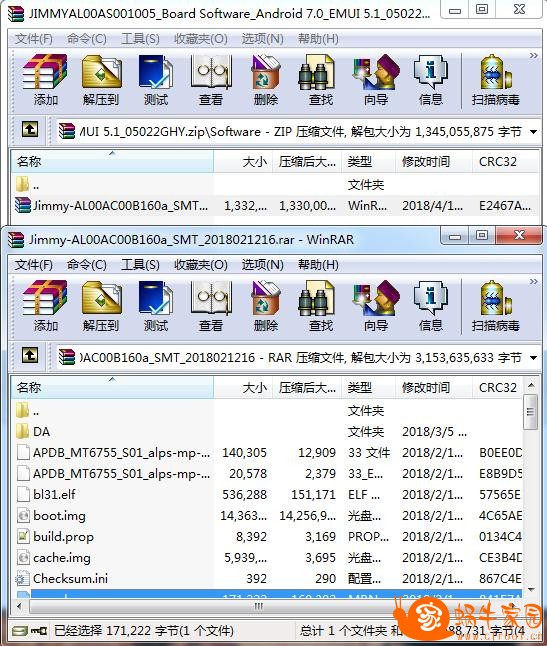This screenshot has width=547, height=646.
Task: Select bl31.elf file
Action: tap(267, 494)
